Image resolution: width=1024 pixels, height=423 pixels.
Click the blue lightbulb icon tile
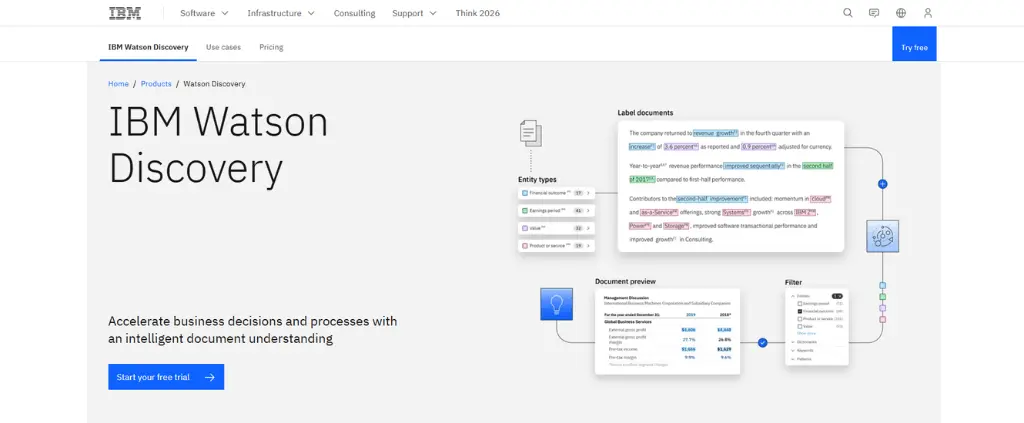click(556, 304)
